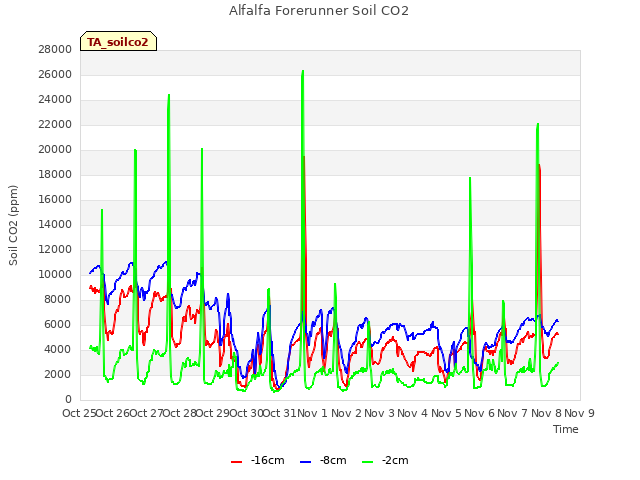Click the 24000 y-axis tick label
This screenshot has width=640, height=480.
(x=55, y=99)
